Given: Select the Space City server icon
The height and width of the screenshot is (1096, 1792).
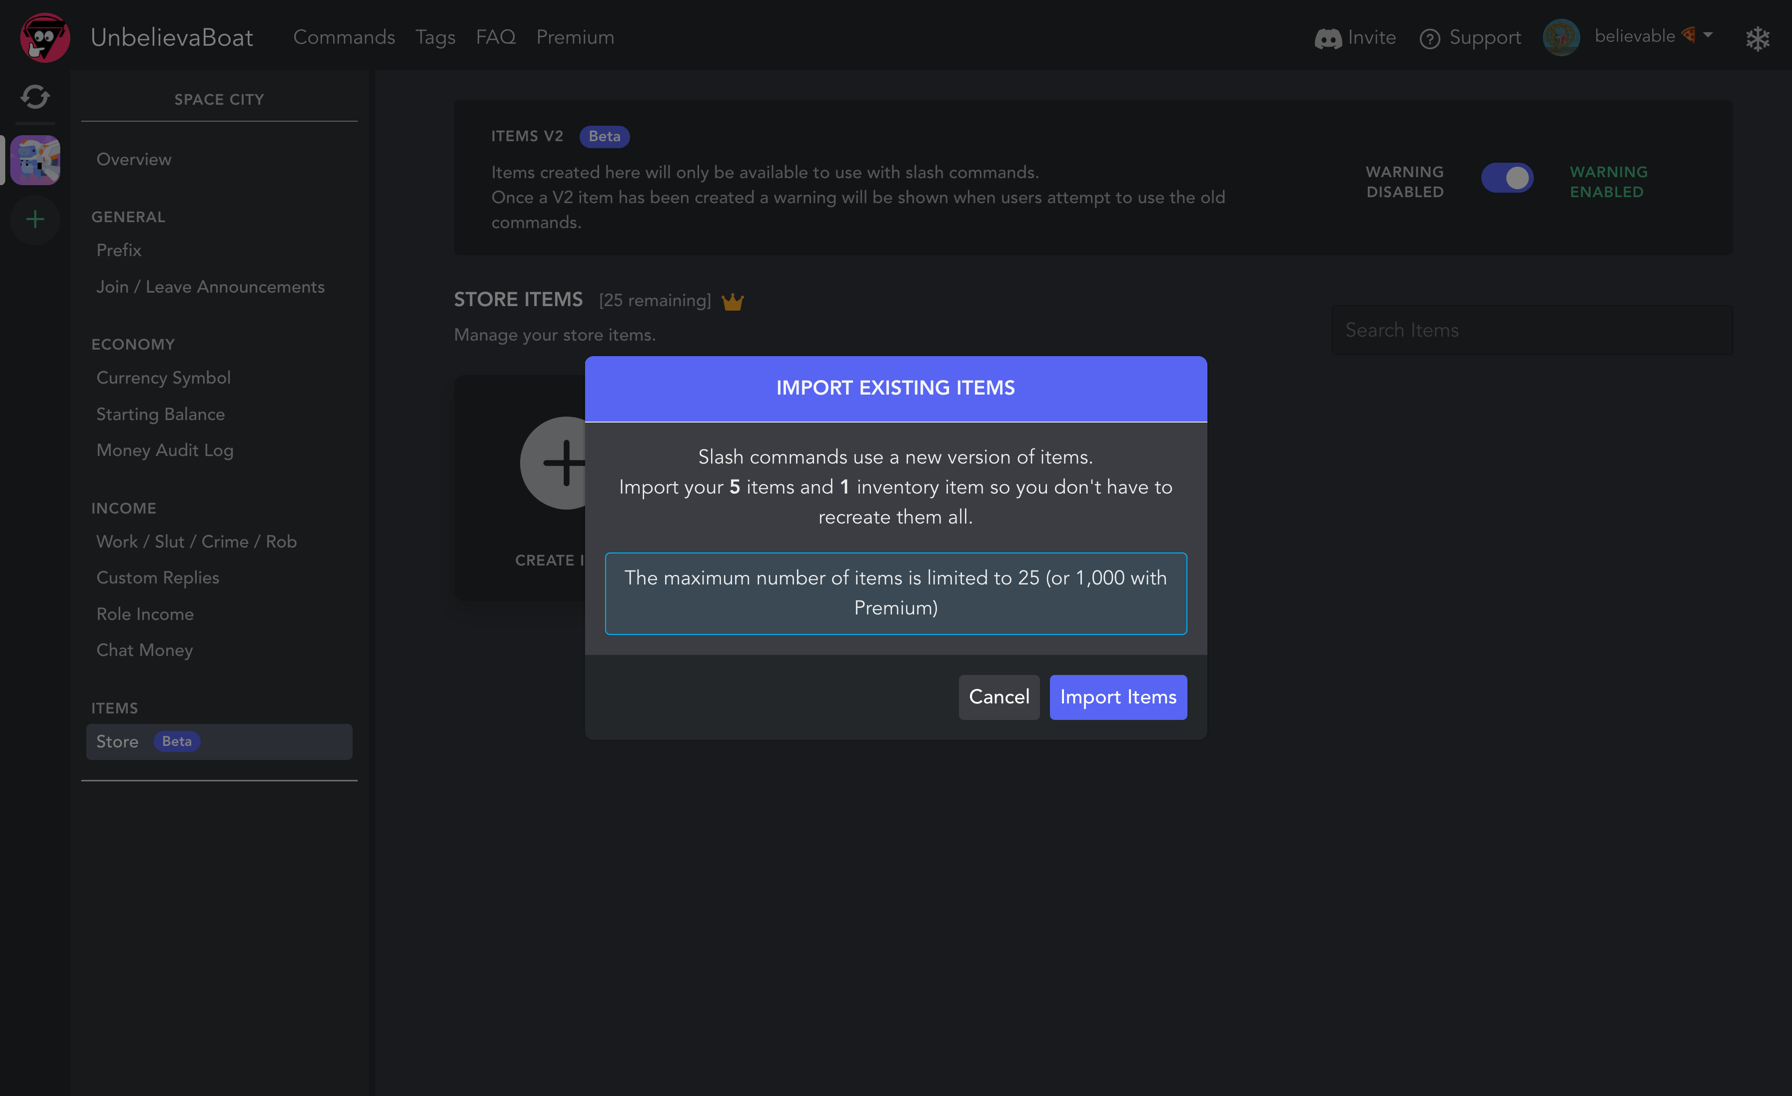Looking at the screenshot, I should (36, 160).
